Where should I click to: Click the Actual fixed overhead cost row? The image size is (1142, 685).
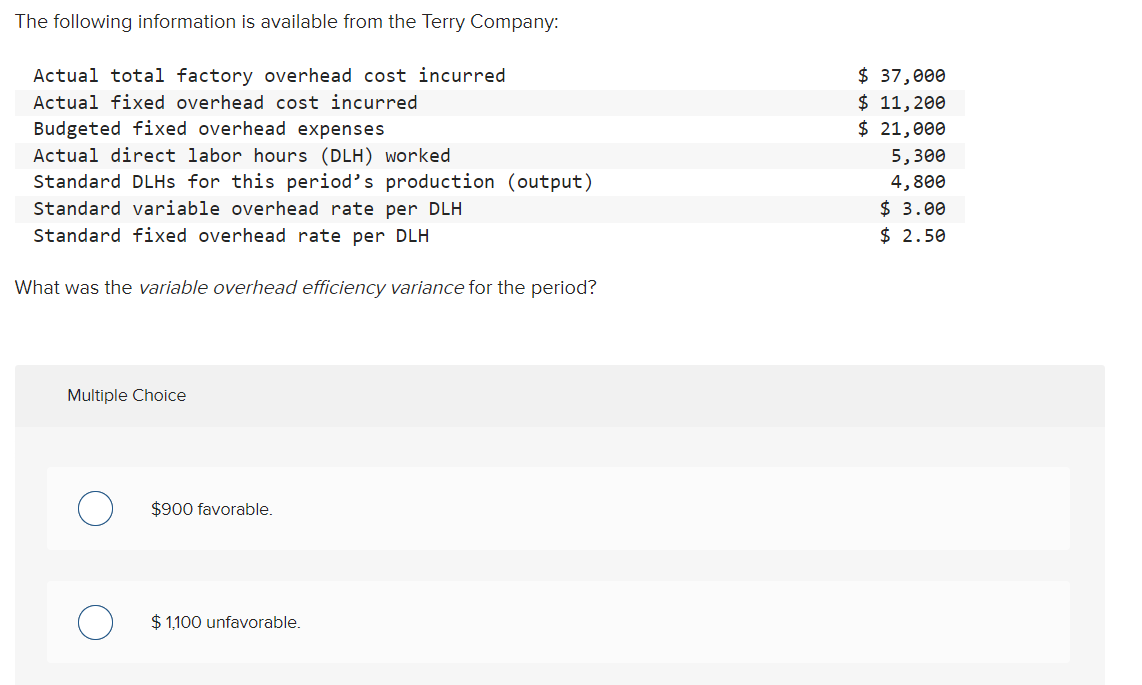(x=225, y=101)
